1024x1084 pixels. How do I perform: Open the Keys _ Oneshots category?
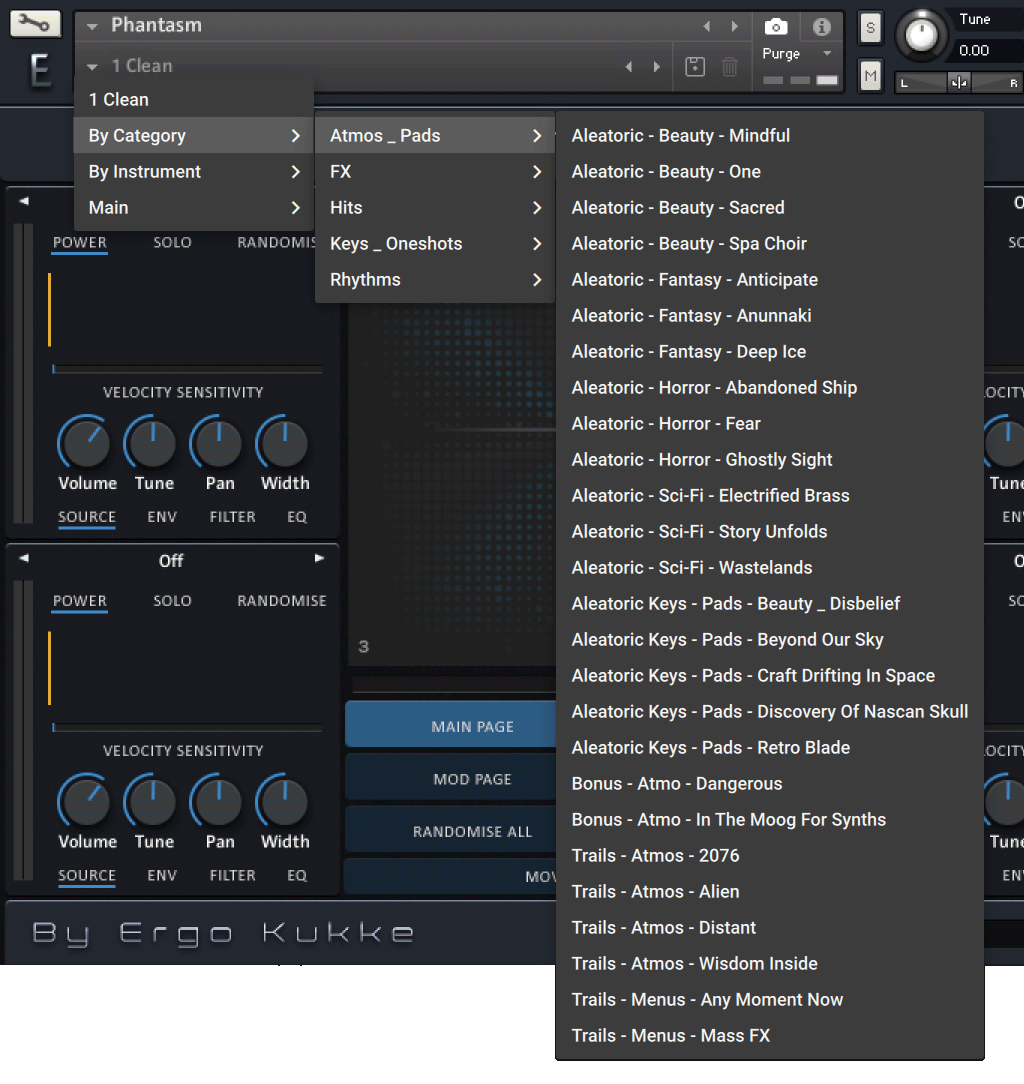435,243
